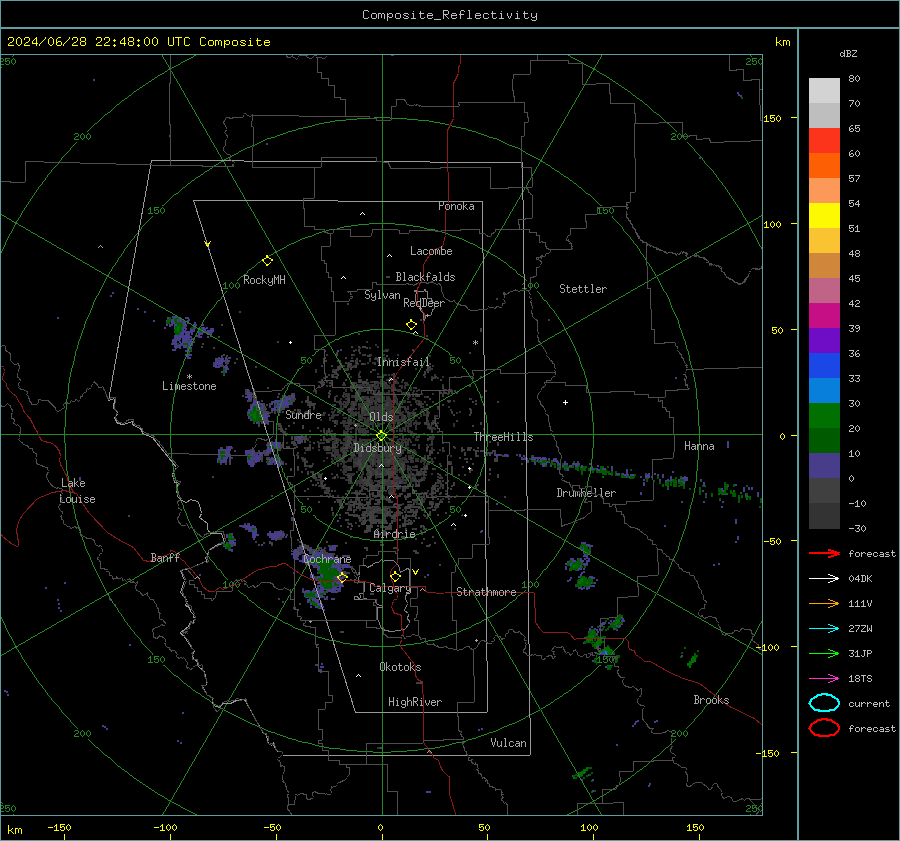Click the Strathmore town label
This screenshot has height=841, width=900.
pyautogui.click(x=486, y=592)
